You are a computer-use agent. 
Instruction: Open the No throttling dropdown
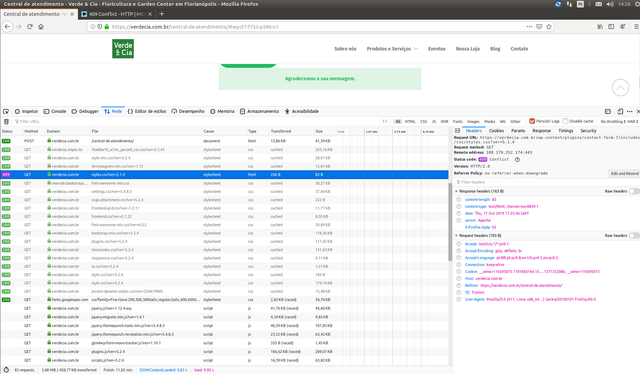tap(613, 122)
